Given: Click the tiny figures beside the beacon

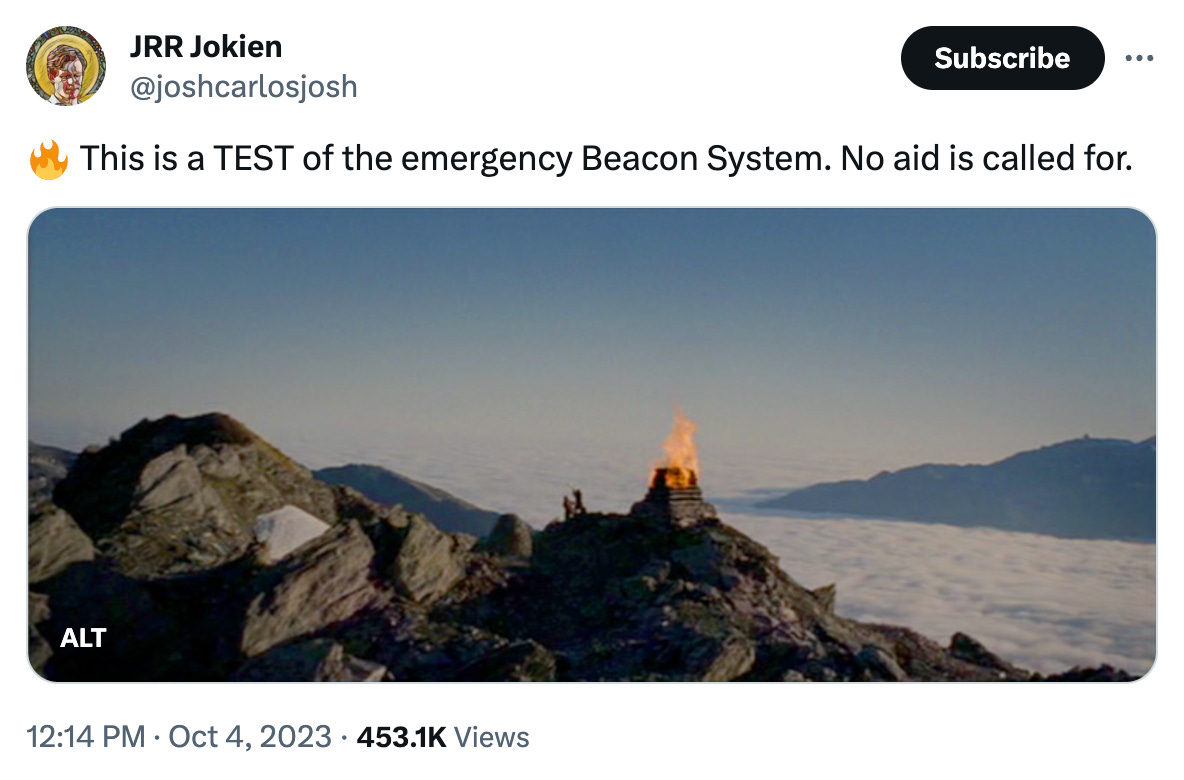Looking at the screenshot, I should tap(573, 504).
